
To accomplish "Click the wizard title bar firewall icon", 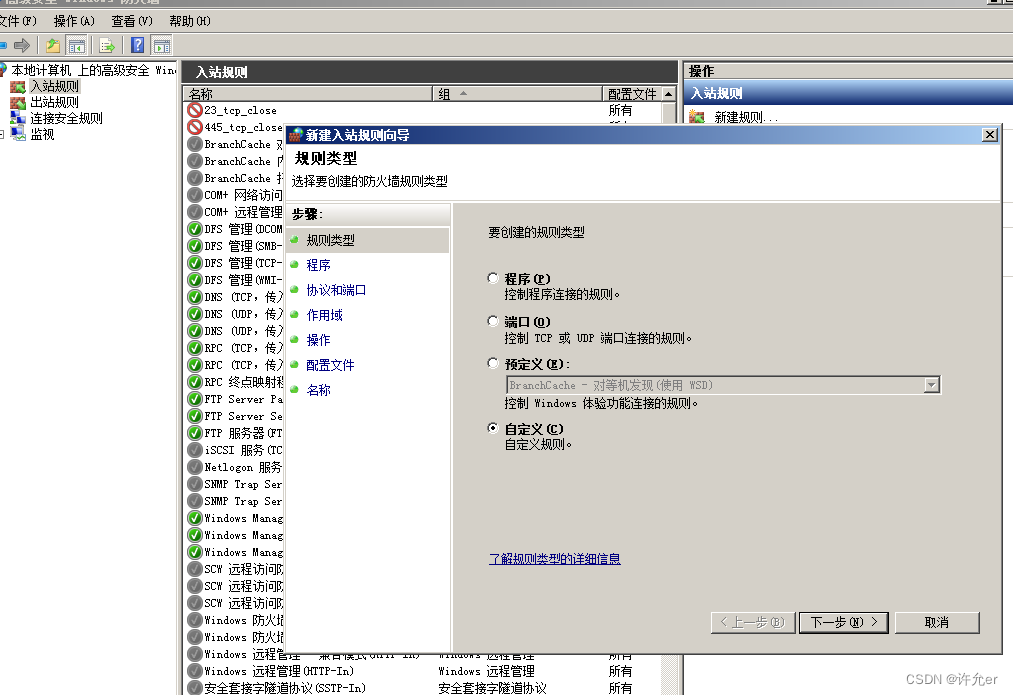I will tap(295, 135).
